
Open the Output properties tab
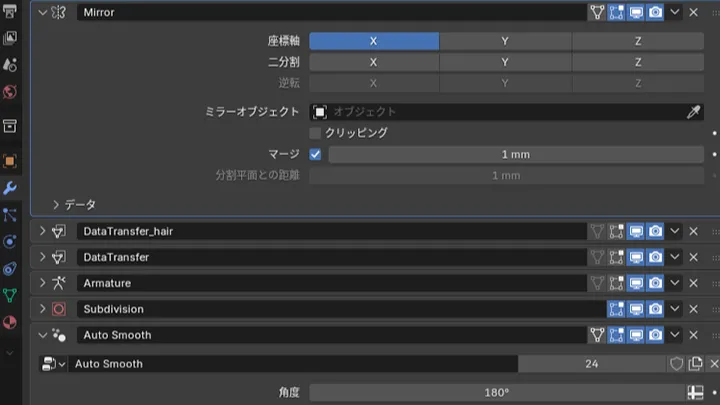(10, 11)
